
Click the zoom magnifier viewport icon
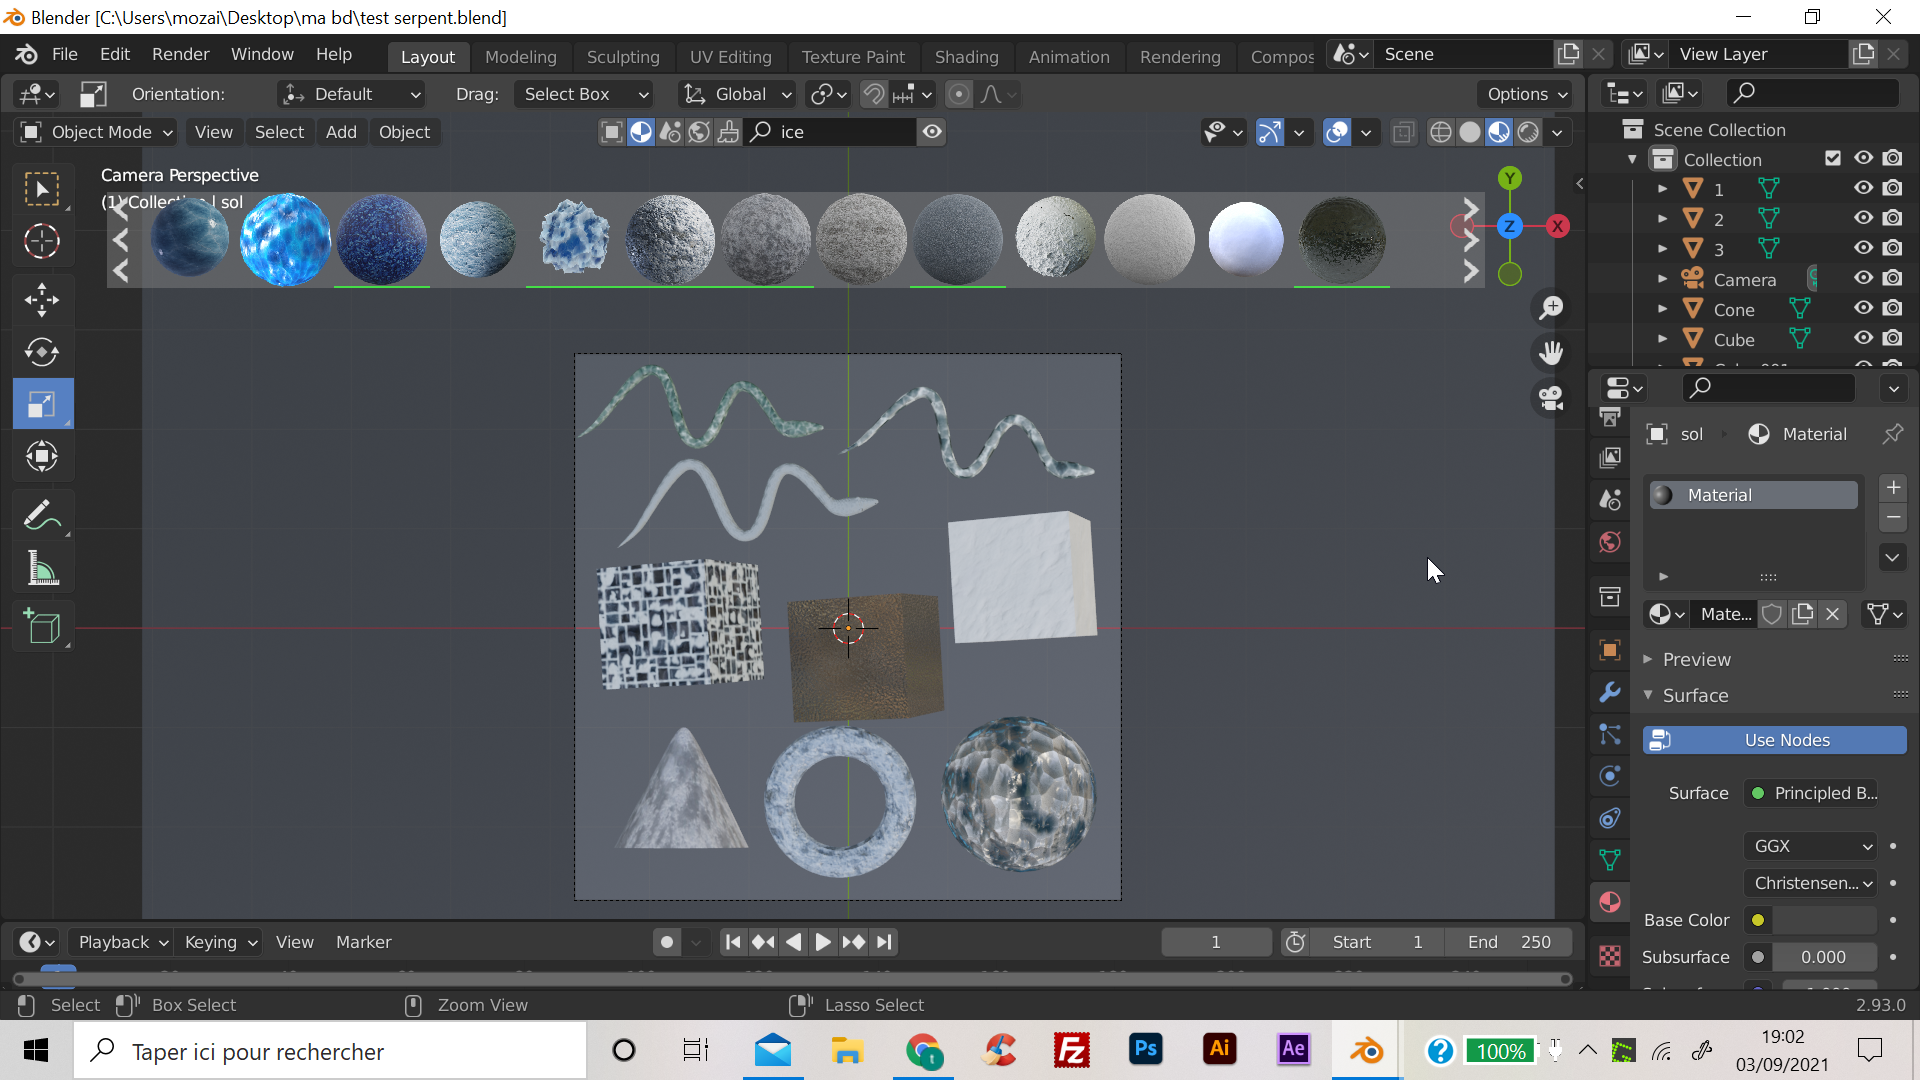click(x=1551, y=308)
